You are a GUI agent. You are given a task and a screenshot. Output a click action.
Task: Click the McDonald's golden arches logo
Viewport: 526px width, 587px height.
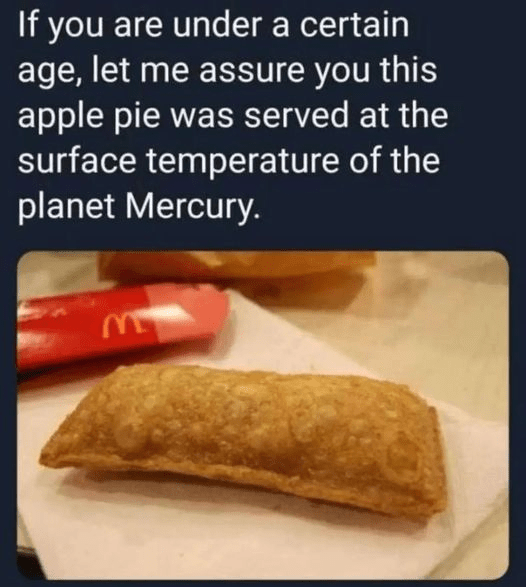tap(121, 325)
